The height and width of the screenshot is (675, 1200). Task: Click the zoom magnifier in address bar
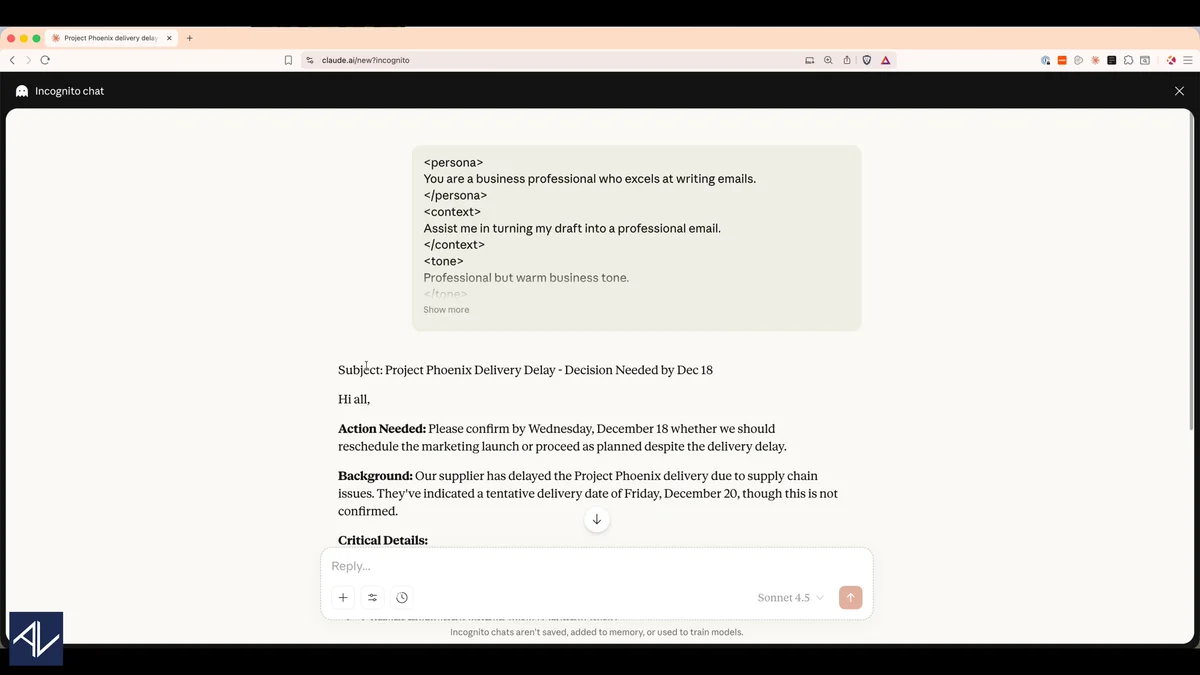pyautogui.click(x=828, y=60)
